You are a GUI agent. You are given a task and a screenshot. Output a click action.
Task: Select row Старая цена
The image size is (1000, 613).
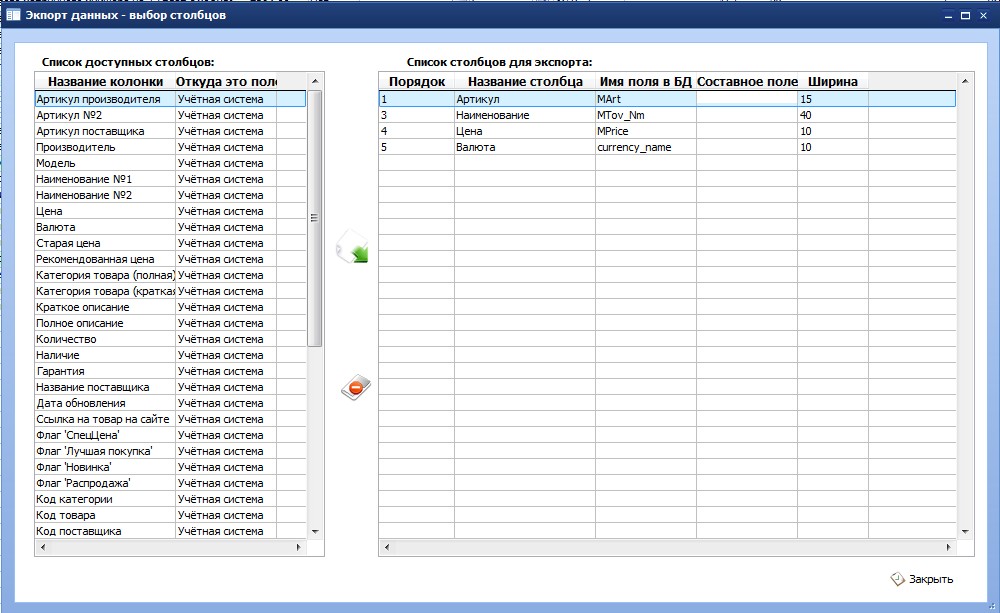170,243
